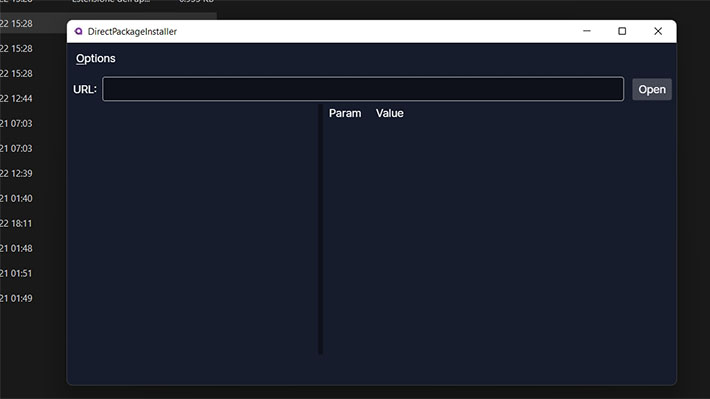Select the Param column header
This screenshot has height=399, width=710.
(x=345, y=113)
